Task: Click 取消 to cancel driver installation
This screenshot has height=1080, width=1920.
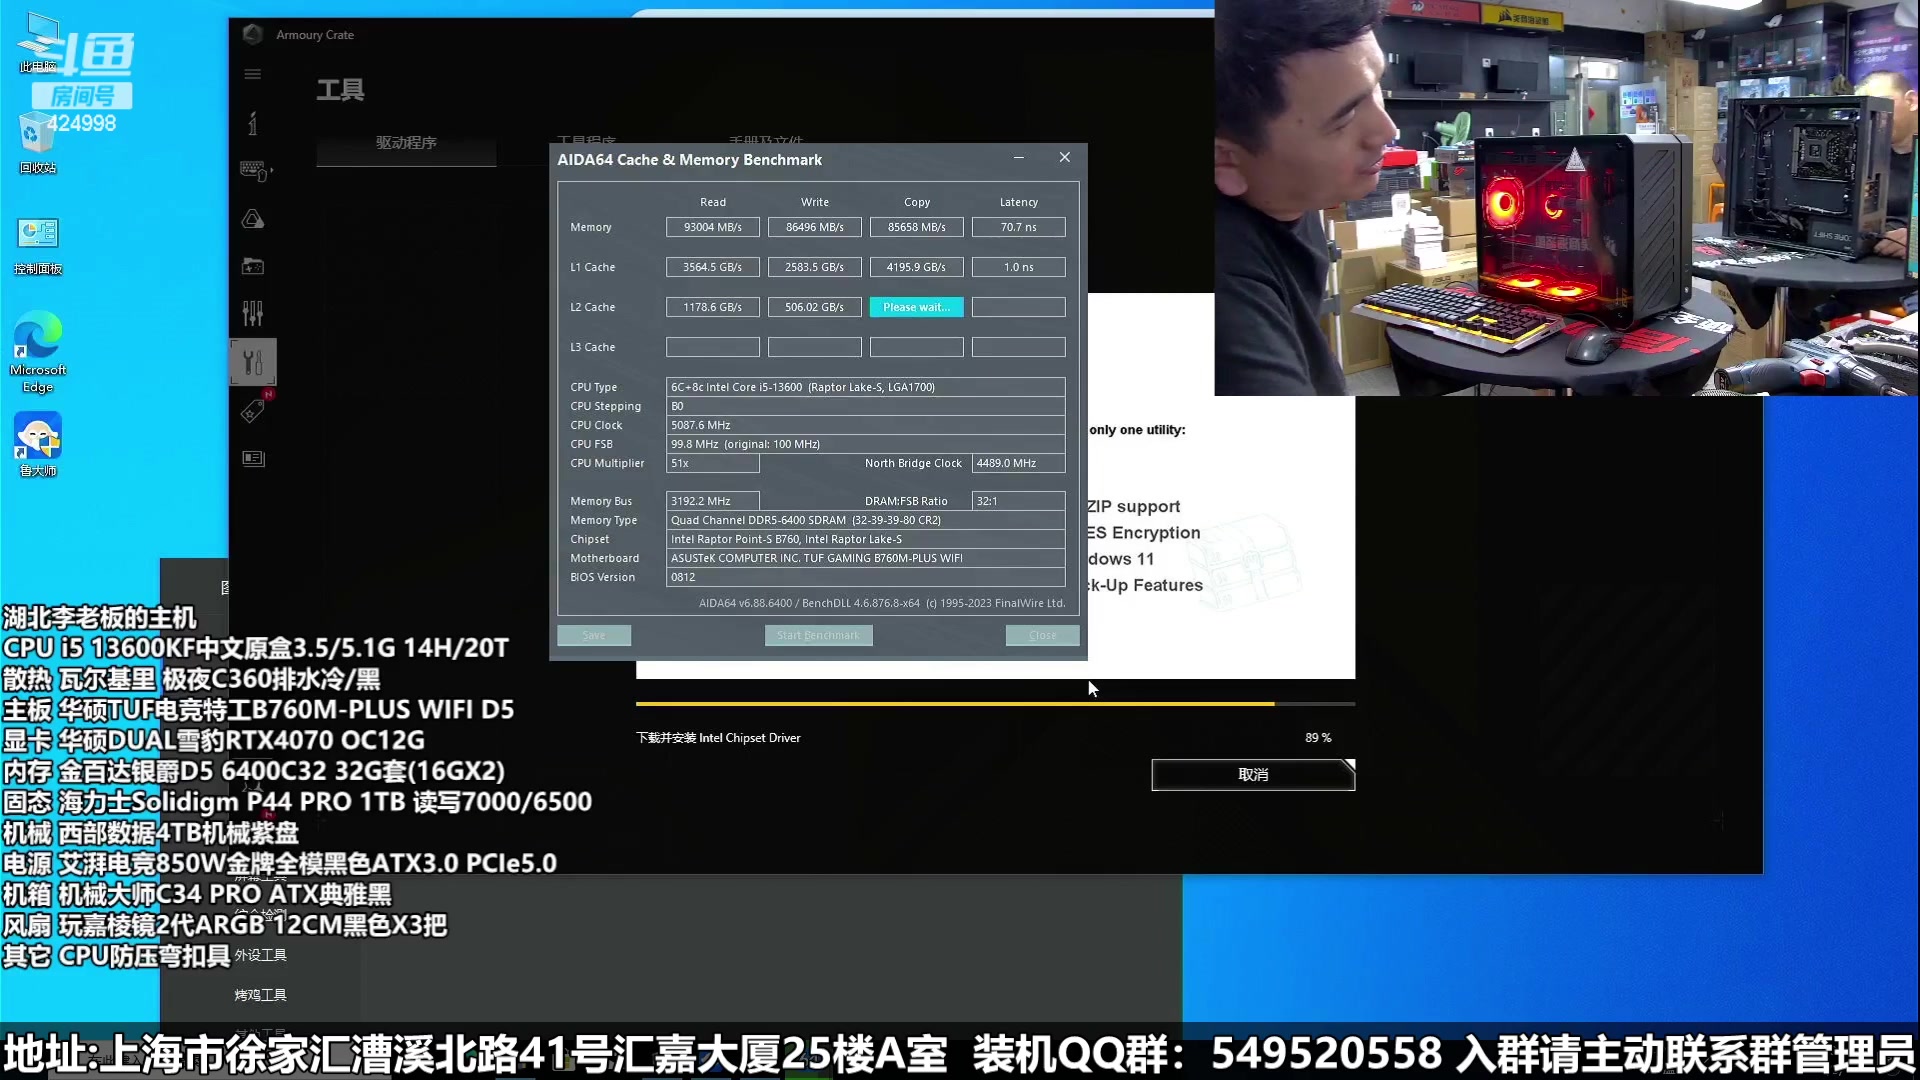Action: pos(1253,775)
